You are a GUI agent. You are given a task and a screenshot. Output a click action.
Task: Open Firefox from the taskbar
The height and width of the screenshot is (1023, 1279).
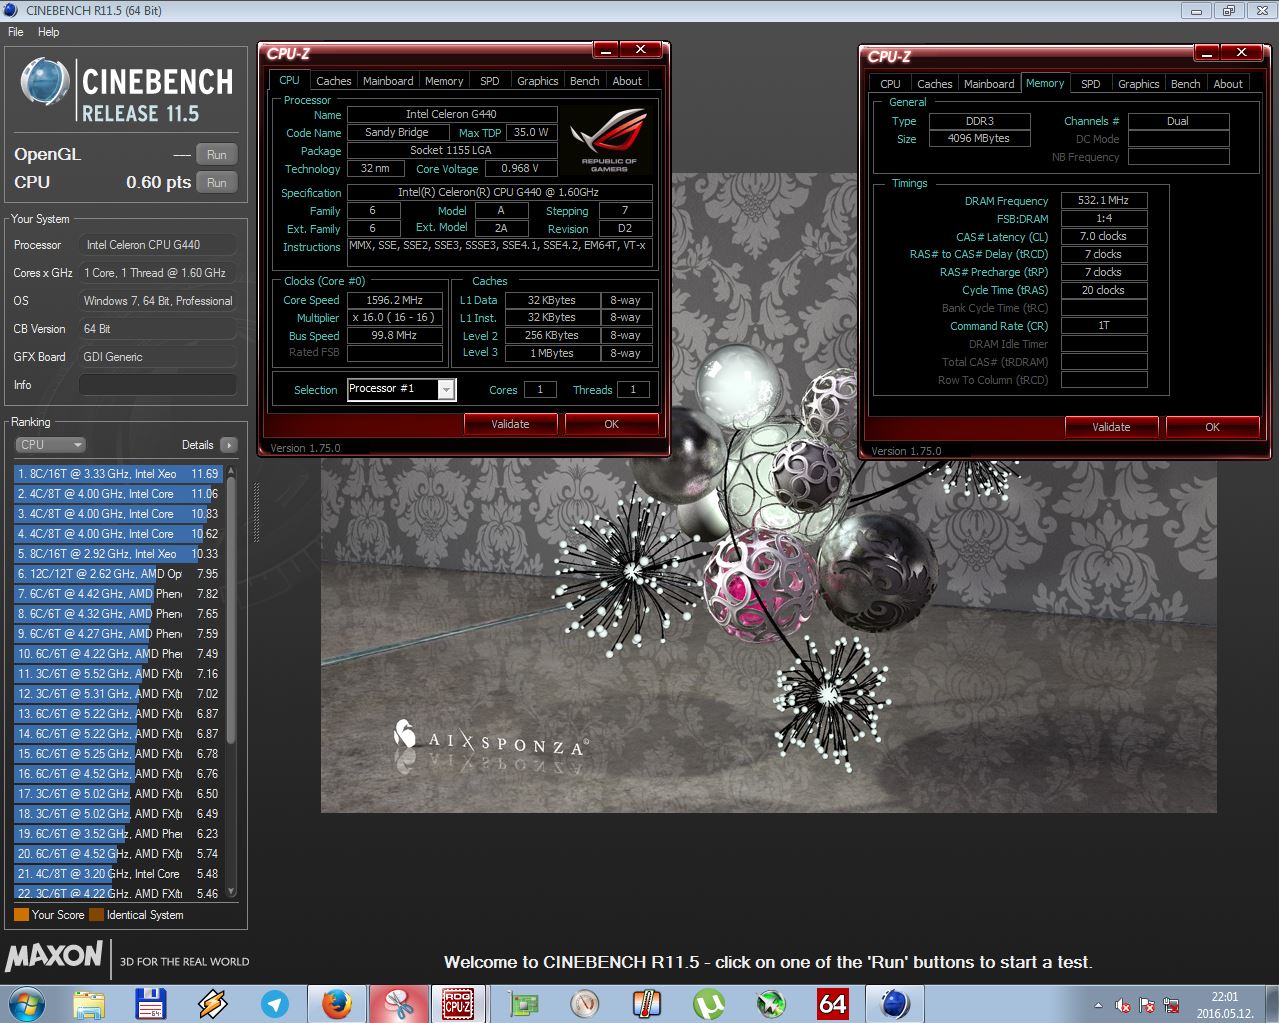click(x=336, y=1004)
